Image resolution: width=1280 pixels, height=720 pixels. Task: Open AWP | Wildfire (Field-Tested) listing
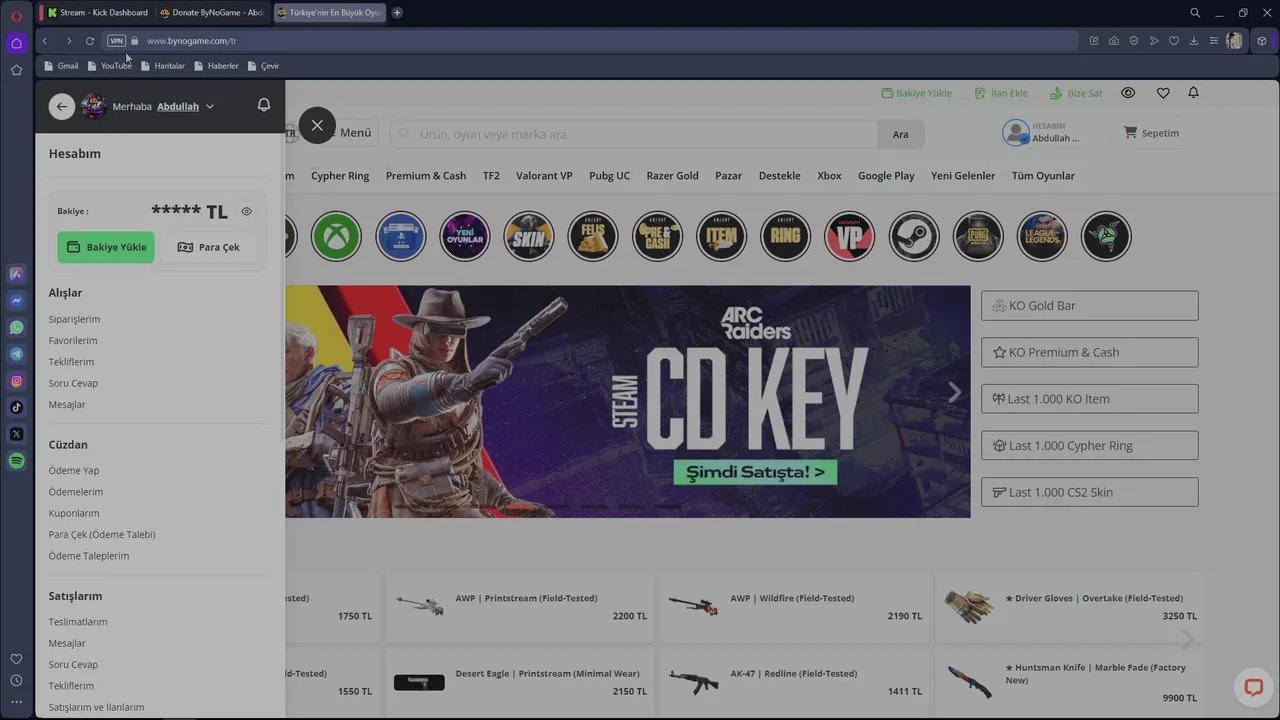(x=794, y=606)
